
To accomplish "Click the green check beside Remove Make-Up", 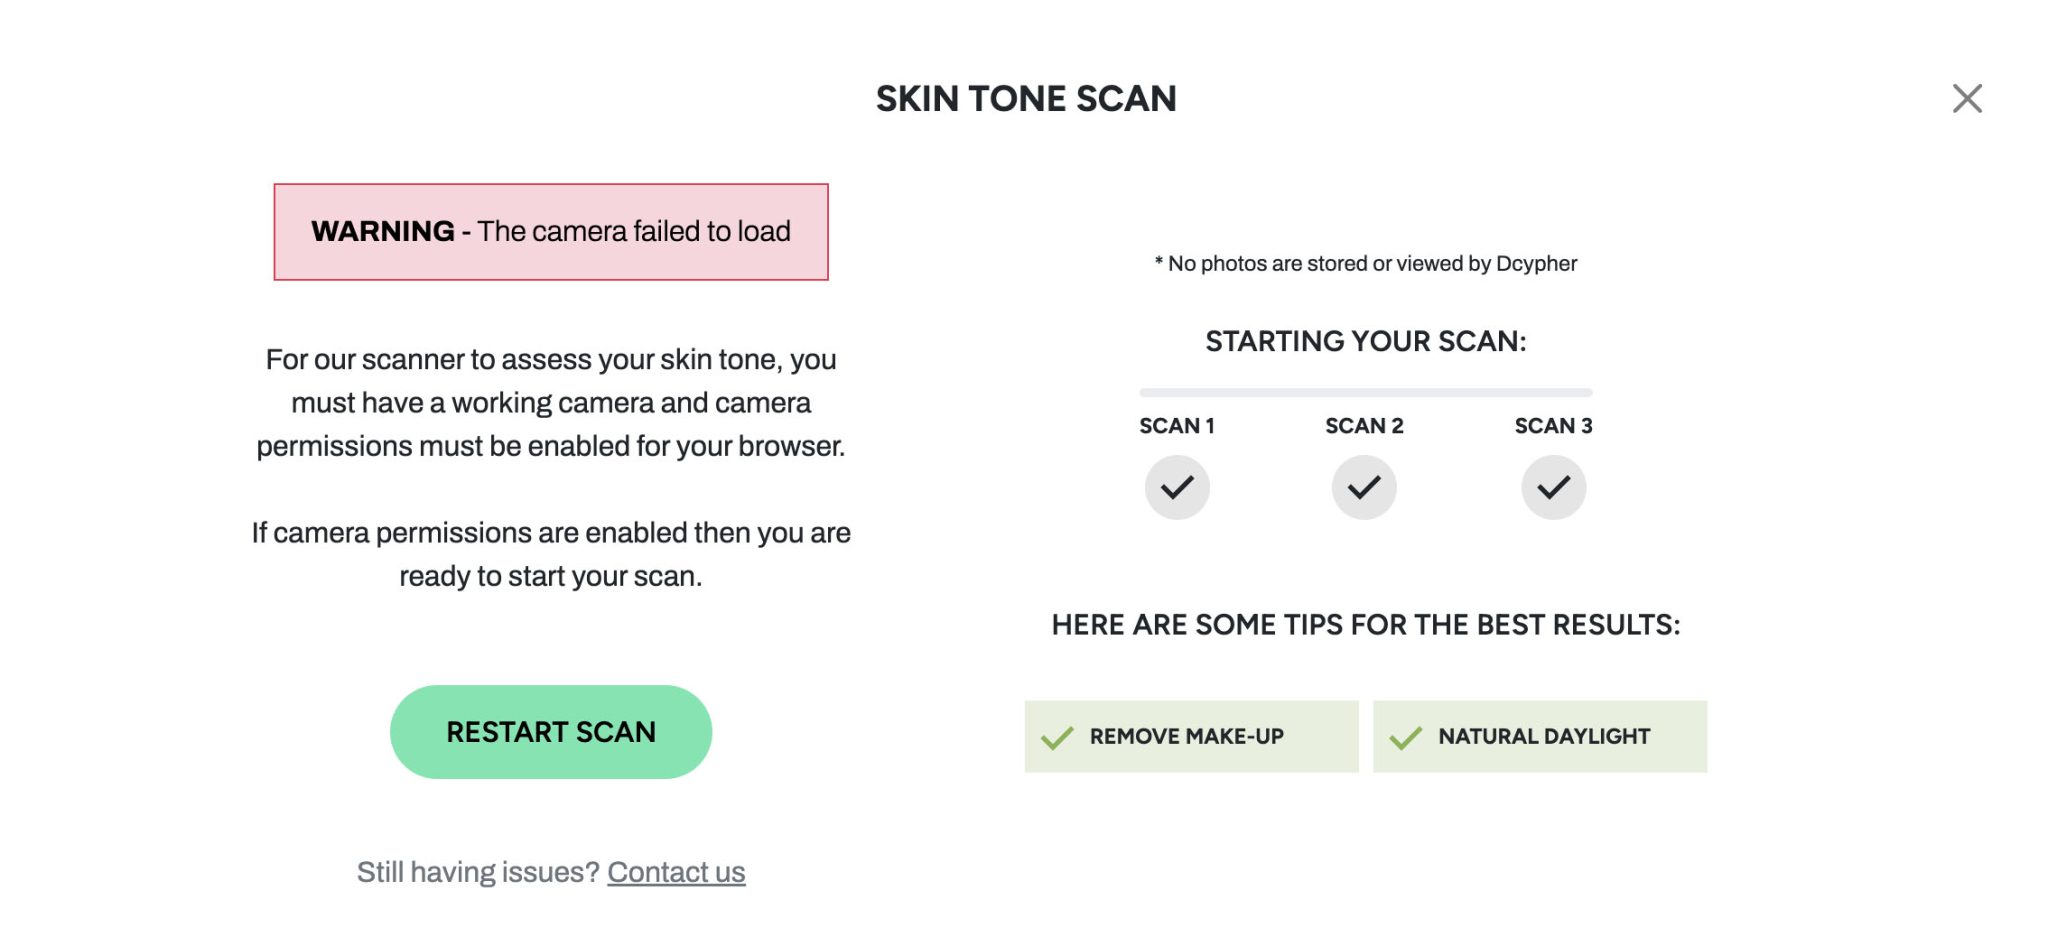I will (1057, 738).
